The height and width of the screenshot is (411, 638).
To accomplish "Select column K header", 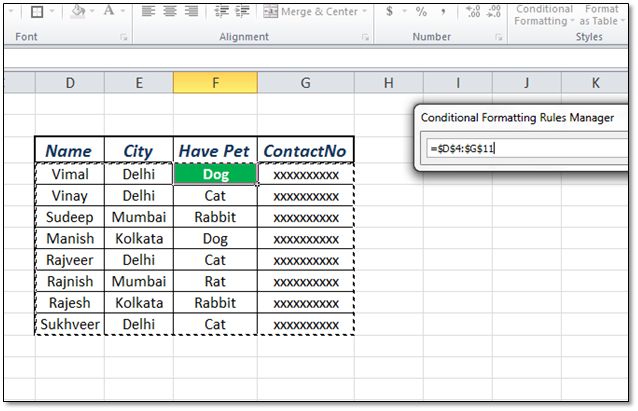I will (595, 83).
